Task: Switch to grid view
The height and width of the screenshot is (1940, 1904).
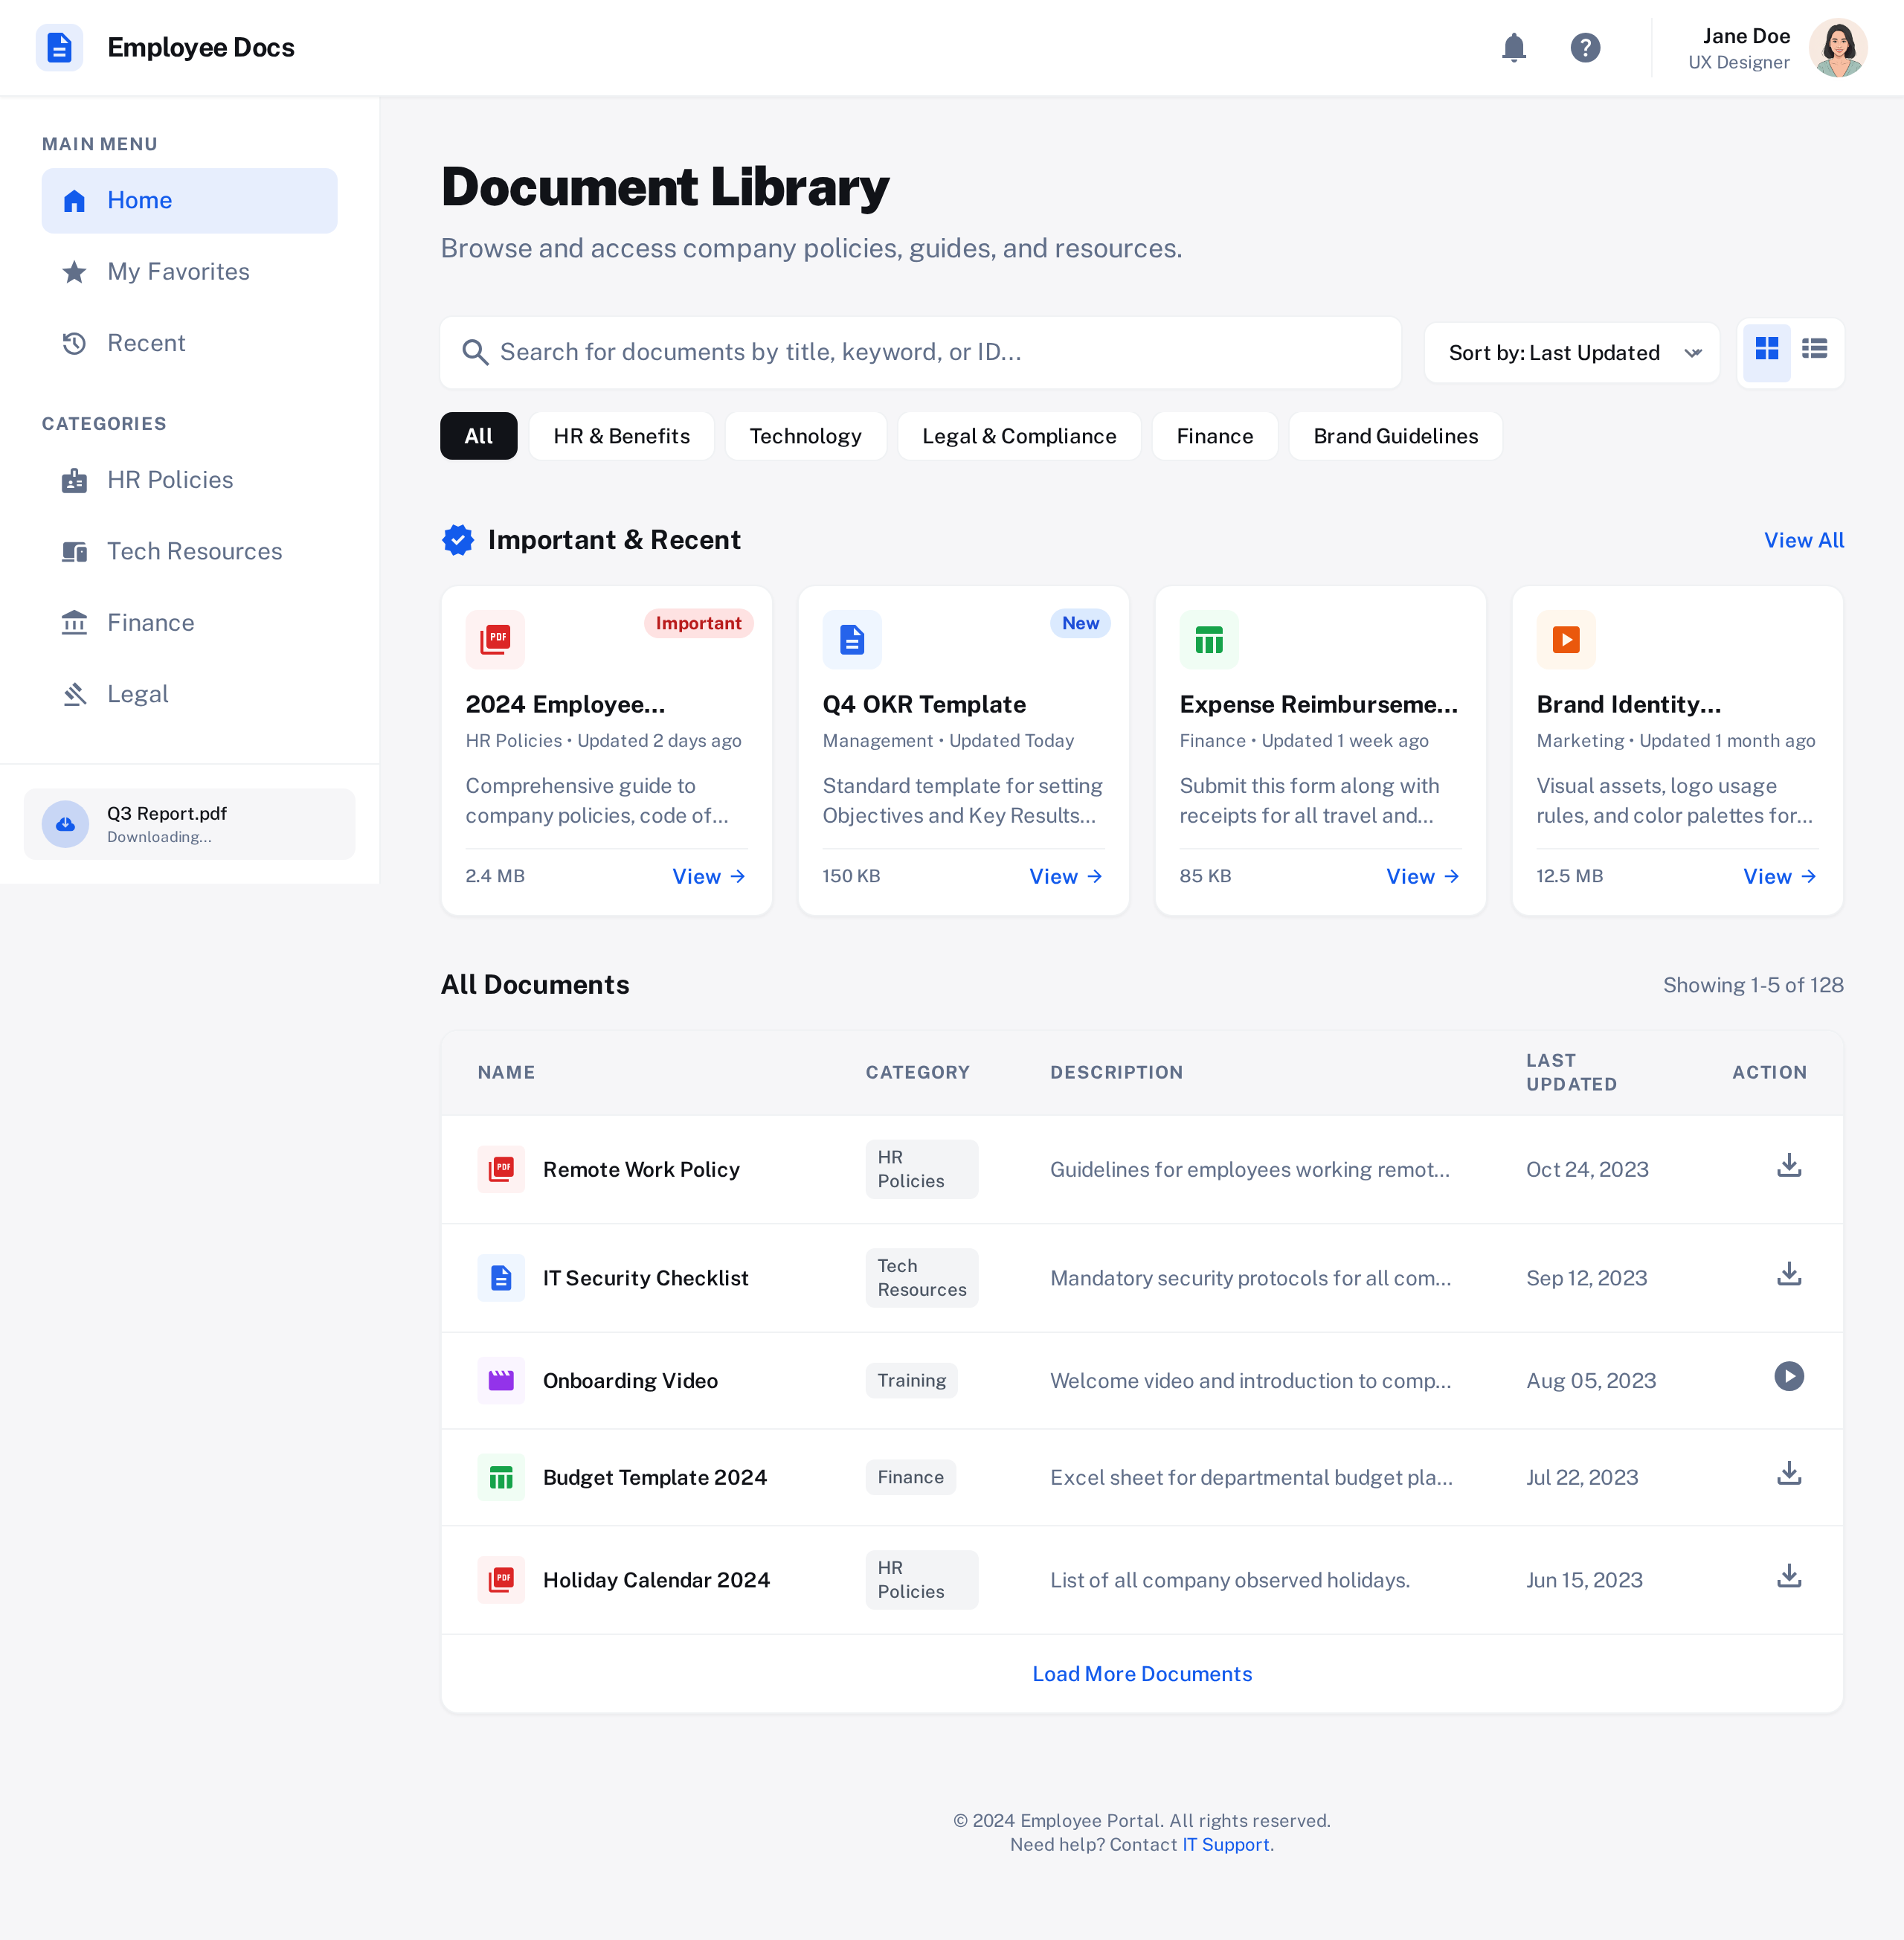Action: [x=1767, y=352]
